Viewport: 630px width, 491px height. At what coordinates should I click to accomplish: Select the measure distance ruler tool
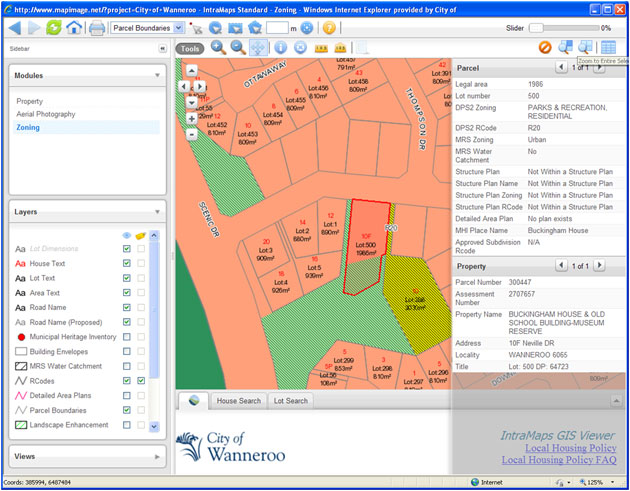point(321,48)
